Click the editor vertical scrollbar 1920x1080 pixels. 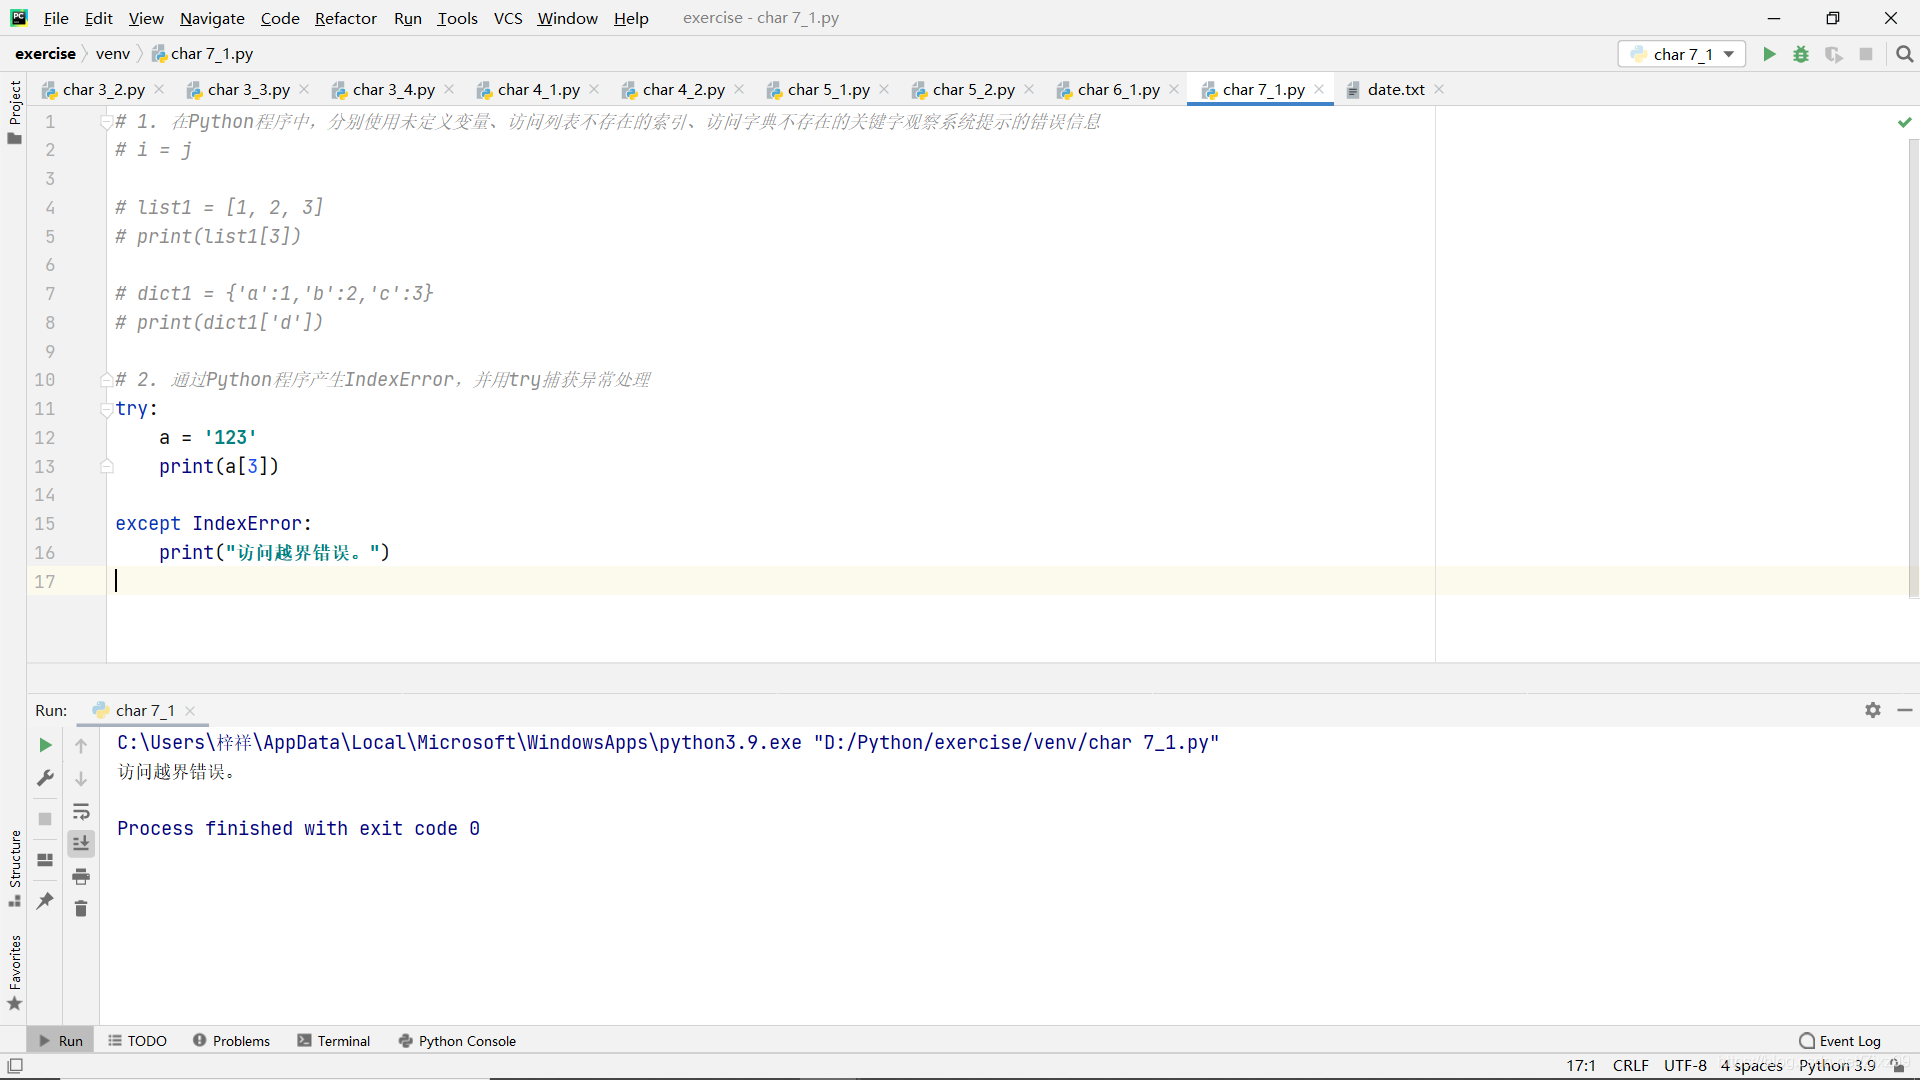1913,368
